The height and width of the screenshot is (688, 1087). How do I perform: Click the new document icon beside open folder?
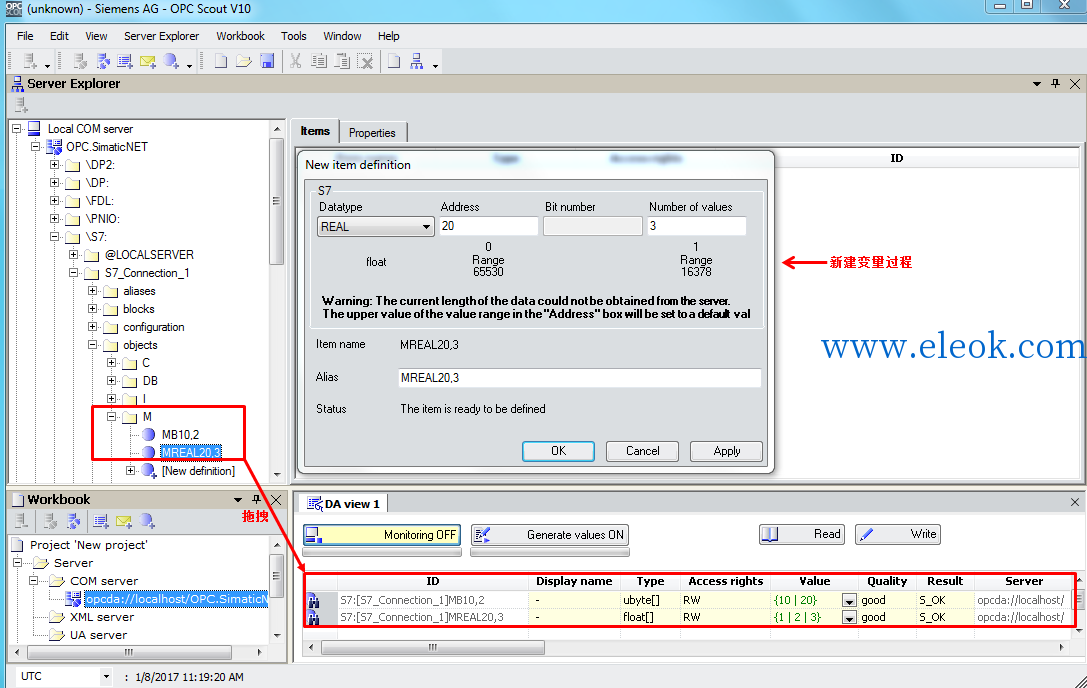pos(220,61)
